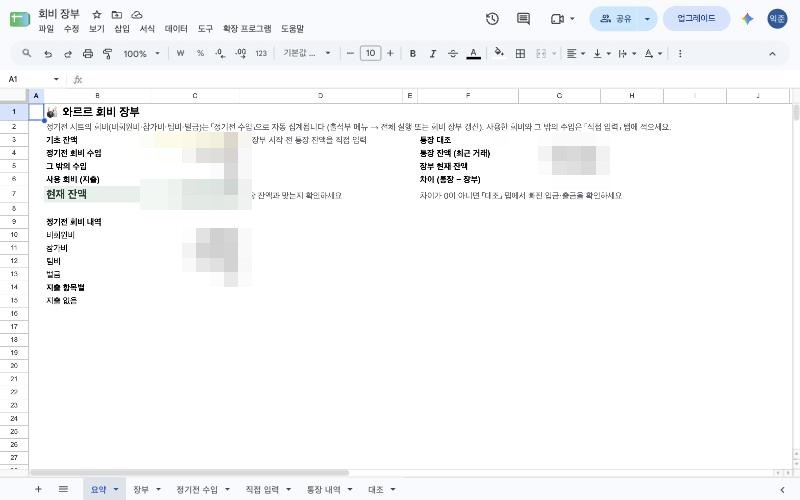The image size is (800, 500).
Task: Open the 수정 menu
Action: tap(71, 29)
